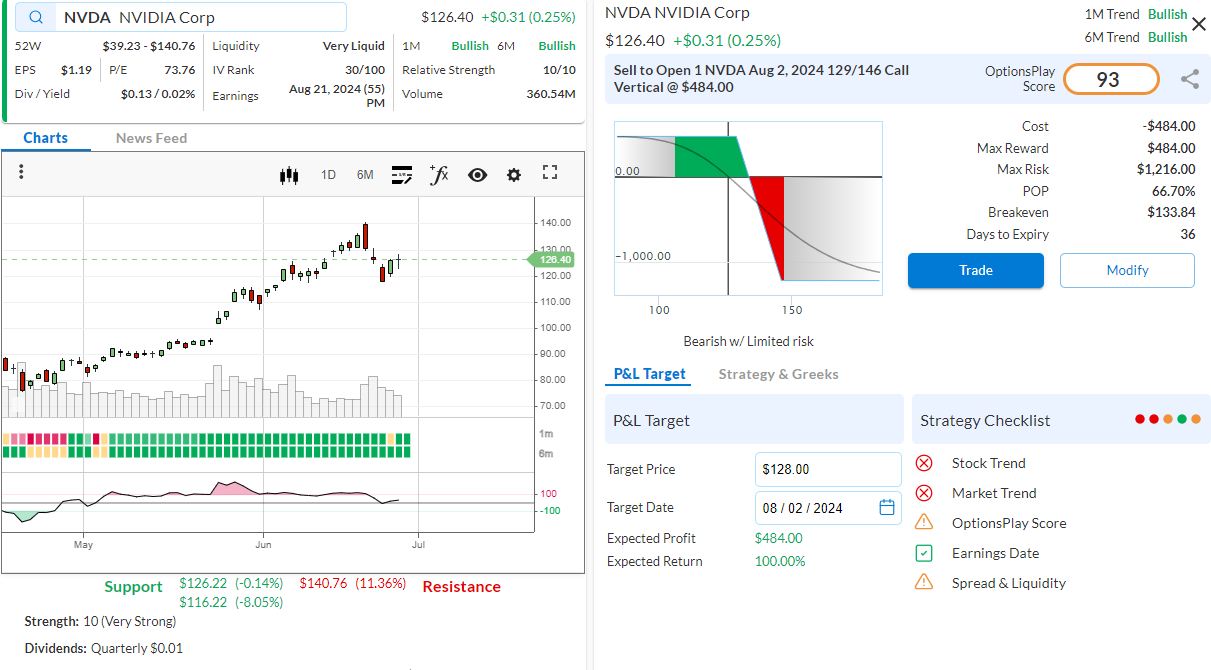Click the green payoff profit region
Viewport: 1211px width, 670px height.
[709, 157]
